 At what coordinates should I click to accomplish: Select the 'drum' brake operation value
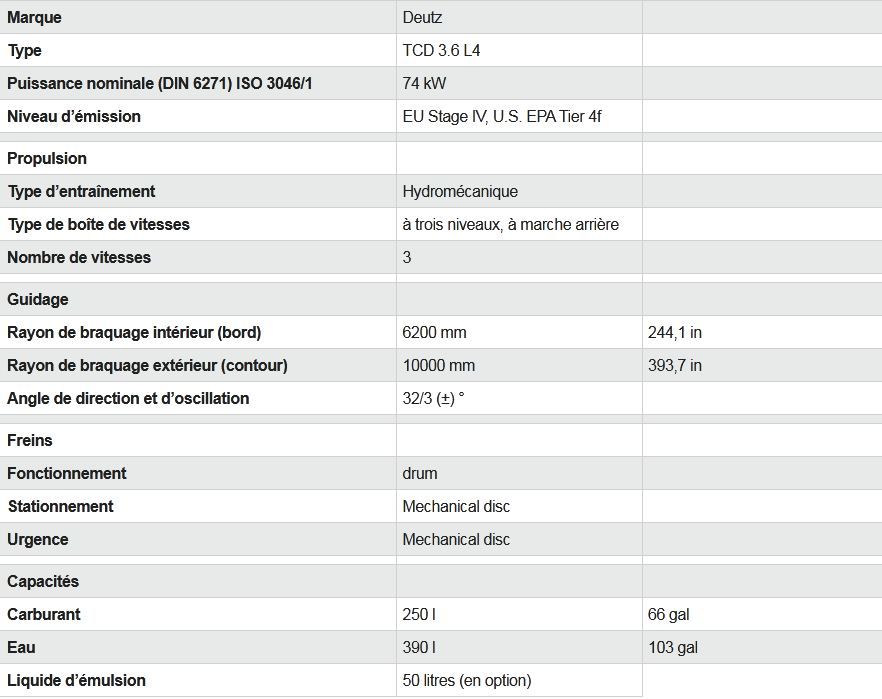pos(420,473)
